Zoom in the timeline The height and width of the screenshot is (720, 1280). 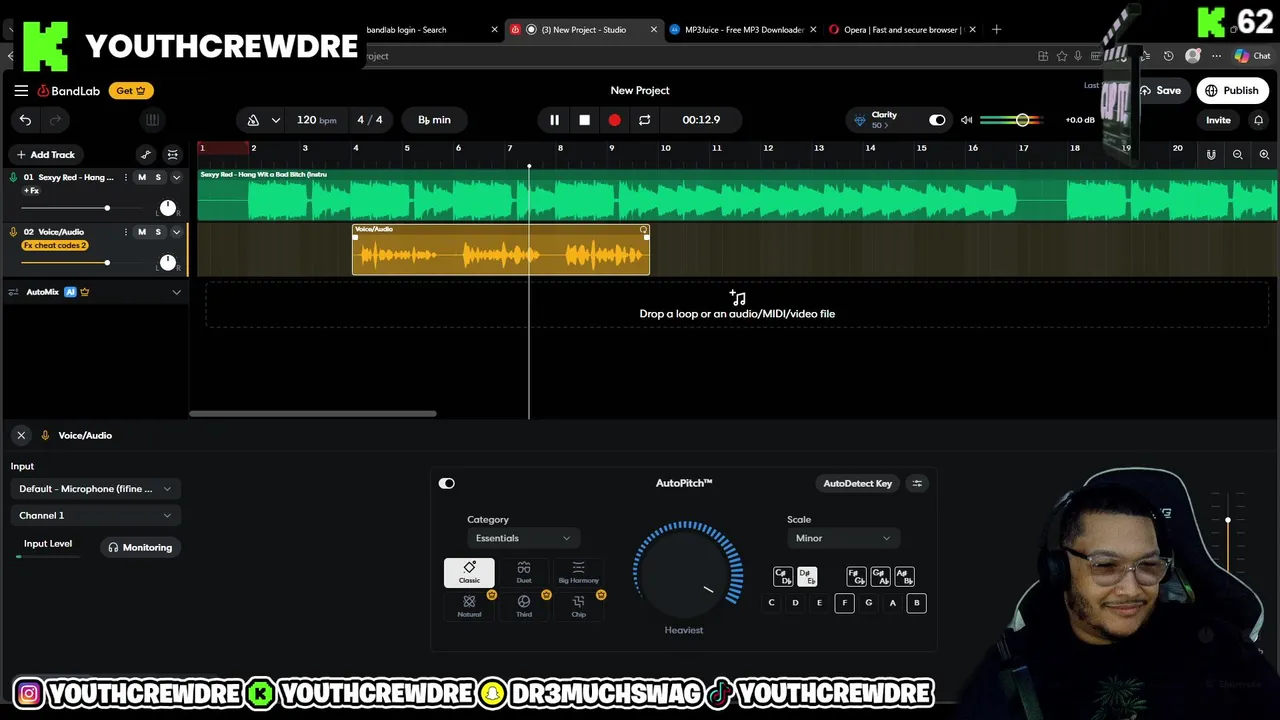coord(1264,154)
